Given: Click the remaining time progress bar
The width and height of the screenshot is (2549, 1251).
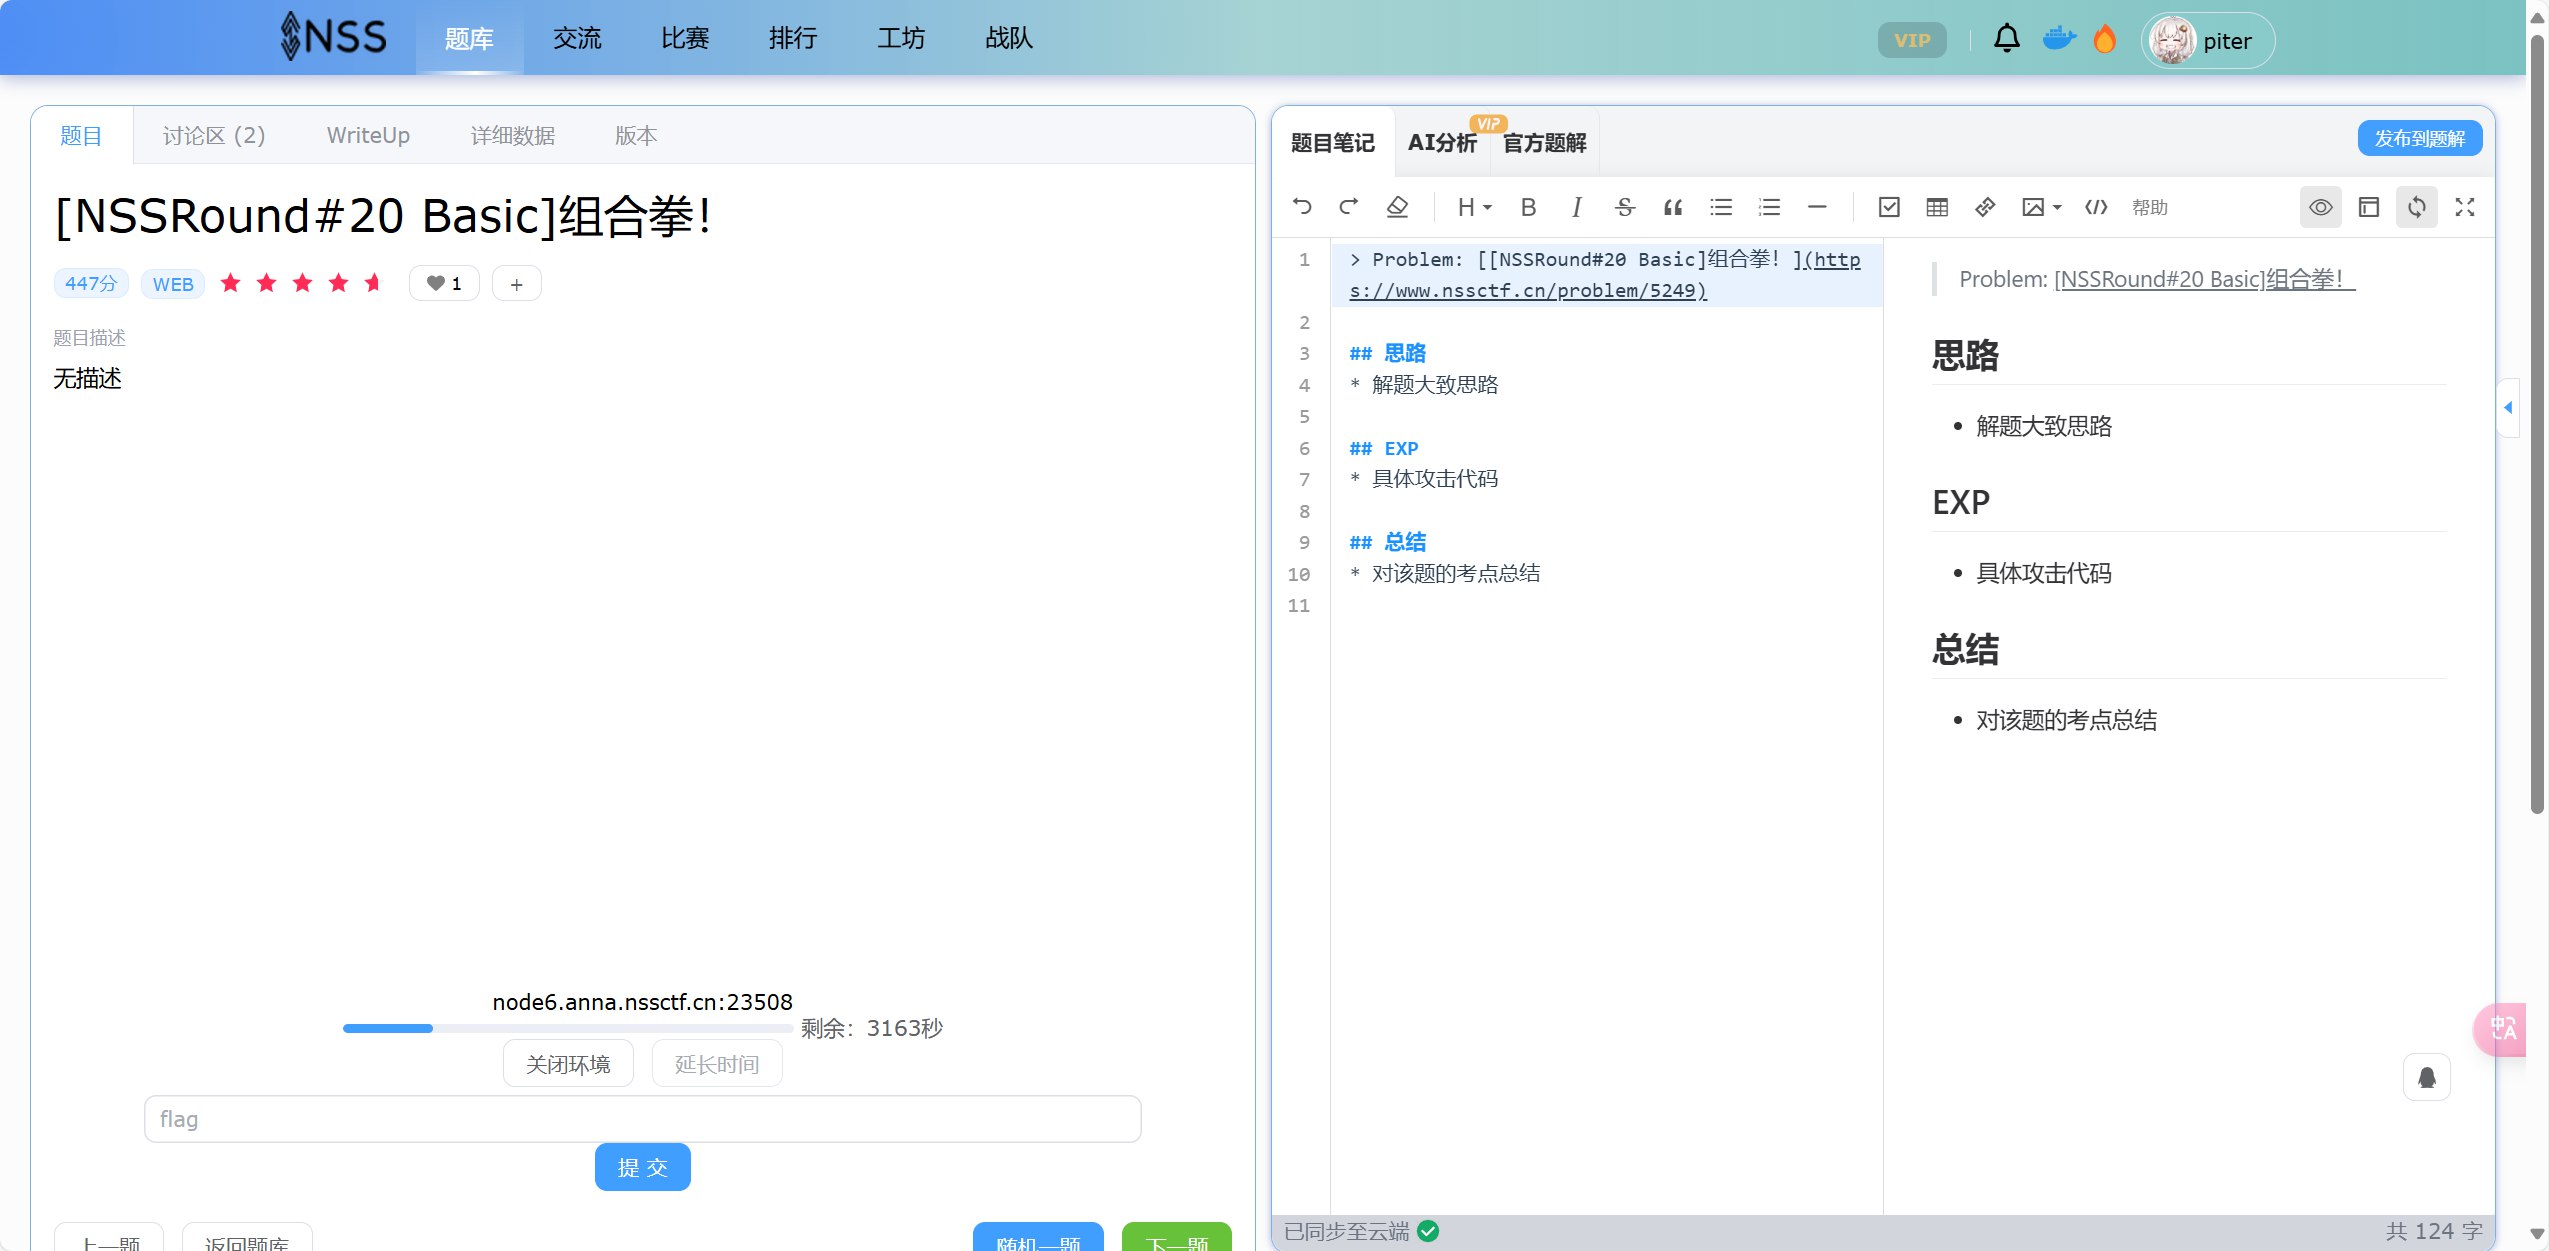Looking at the screenshot, I should pyautogui.click(x=567, y=1028).
